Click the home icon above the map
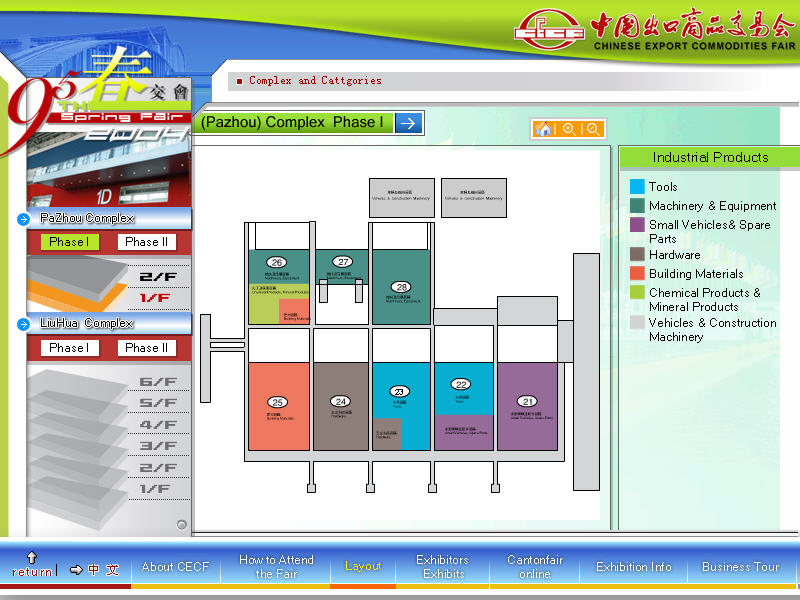Viewport: 800px width, 600px height. point(543,129)
